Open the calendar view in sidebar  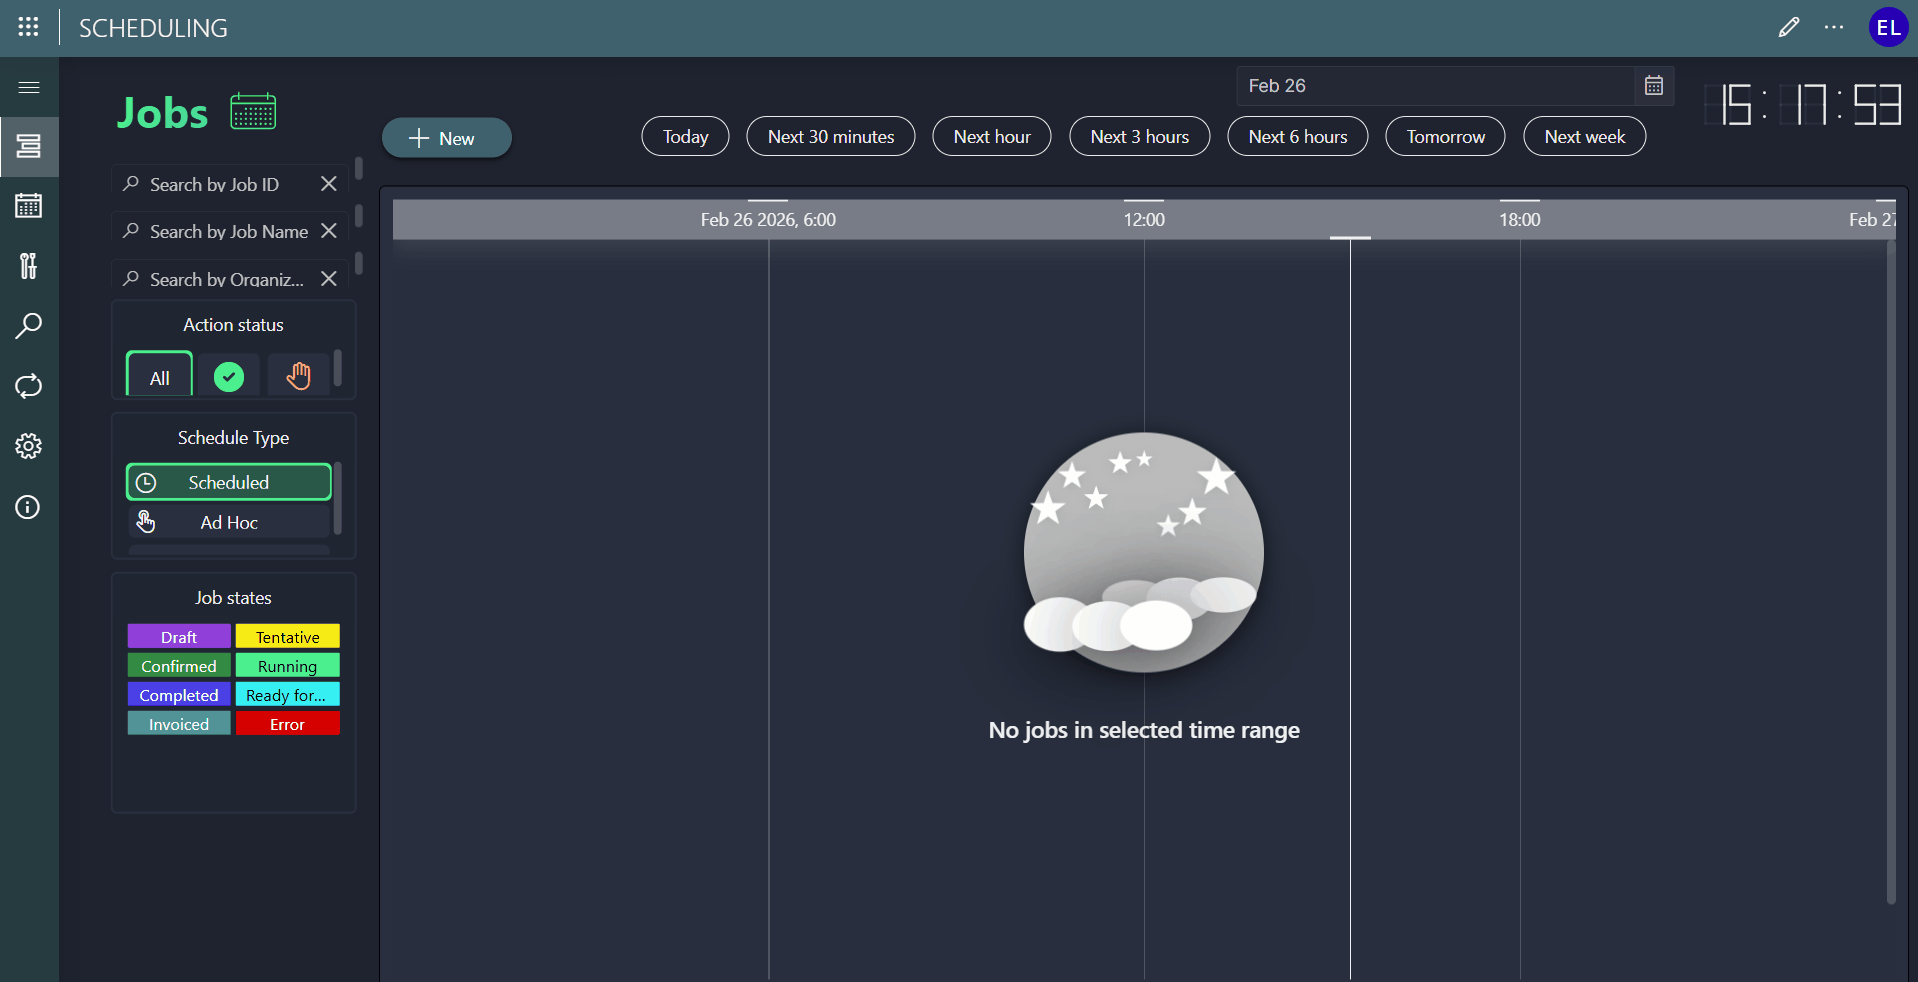pyautogui.click(x=29, y=206)
